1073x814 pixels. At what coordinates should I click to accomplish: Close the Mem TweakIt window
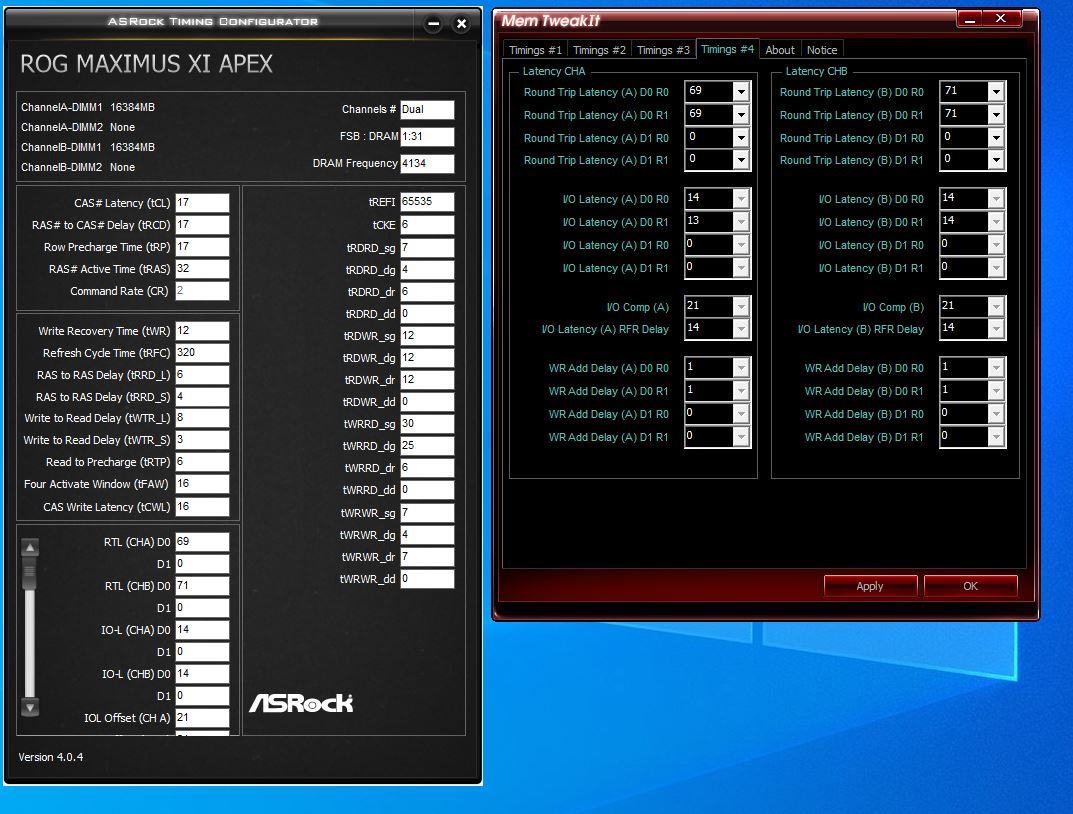(x=1001, y=18)
